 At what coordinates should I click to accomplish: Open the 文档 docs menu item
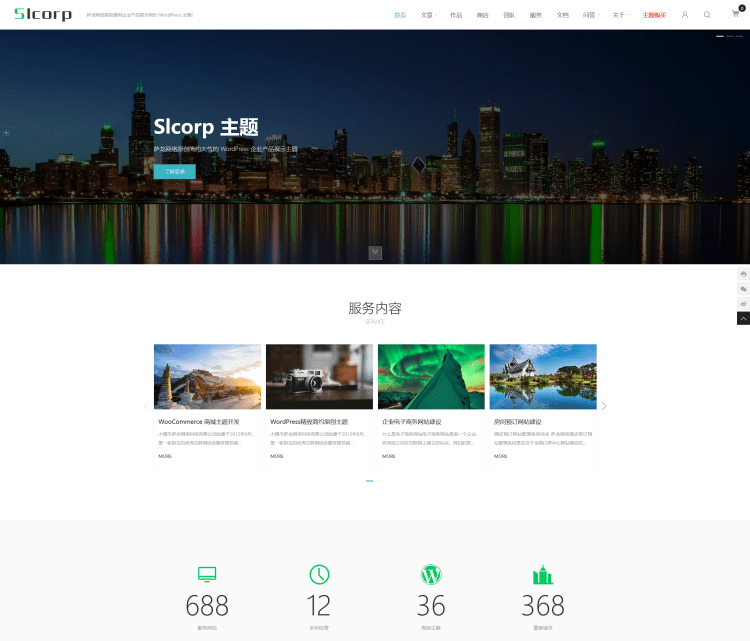click(x=562, y=15)
